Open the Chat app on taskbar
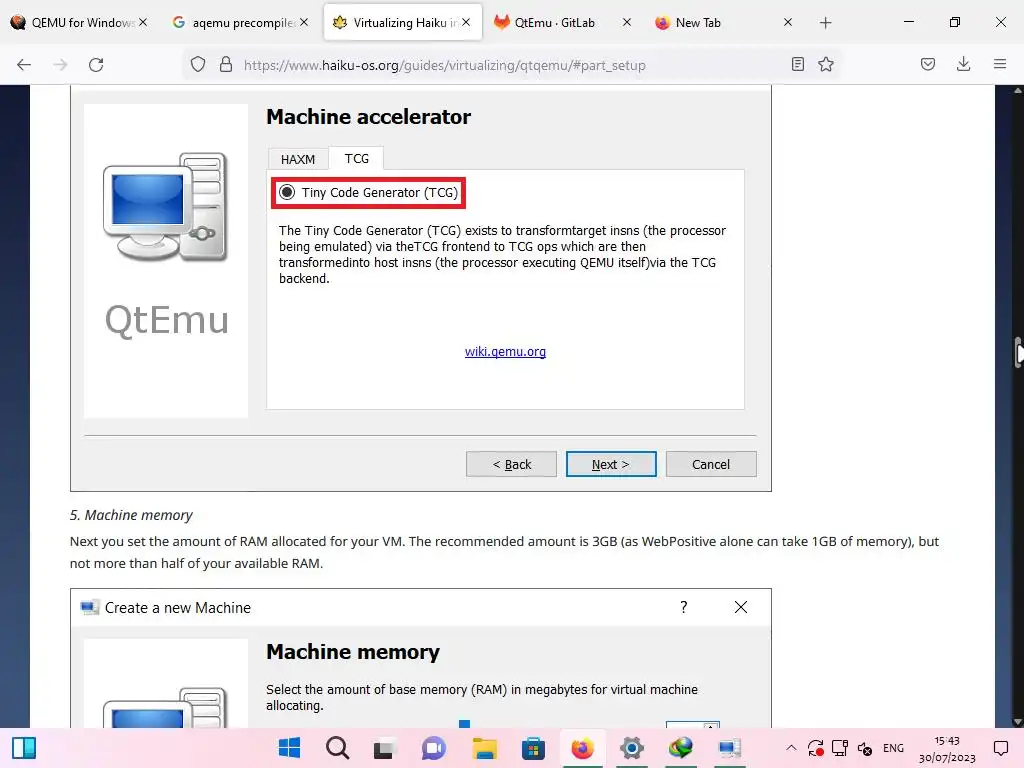Viewport: 1024px width, 768px height. click(x=434, y=748)
